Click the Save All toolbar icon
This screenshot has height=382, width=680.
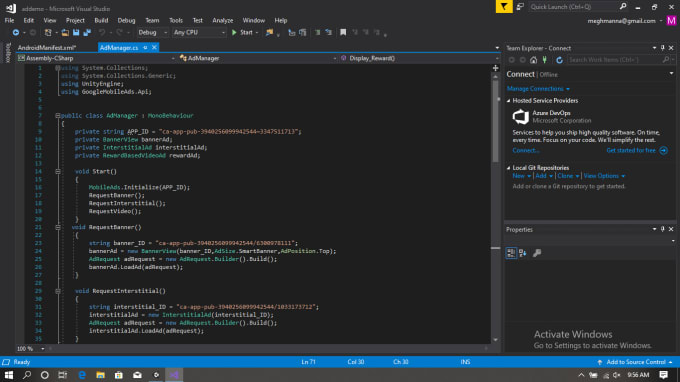(87, 33)
